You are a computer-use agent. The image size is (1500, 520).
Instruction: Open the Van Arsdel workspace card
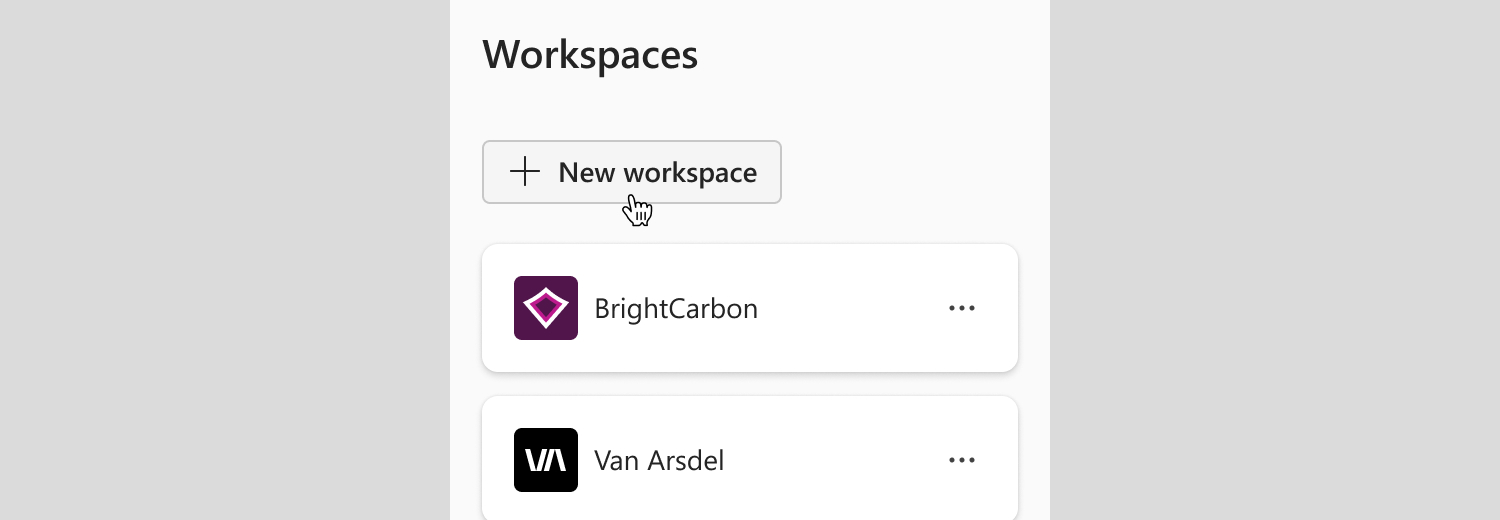click(x=750, y=458)
